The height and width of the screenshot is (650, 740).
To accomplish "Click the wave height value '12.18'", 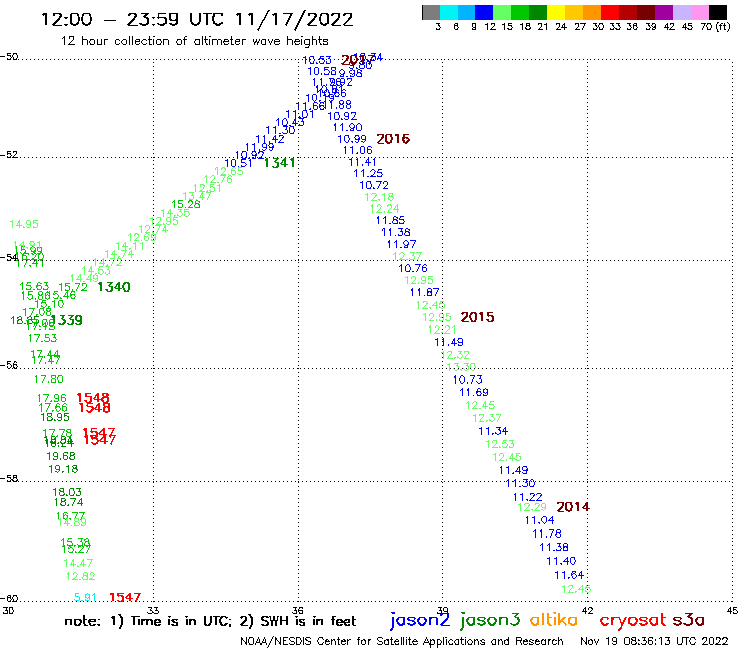I will (379, 197).
